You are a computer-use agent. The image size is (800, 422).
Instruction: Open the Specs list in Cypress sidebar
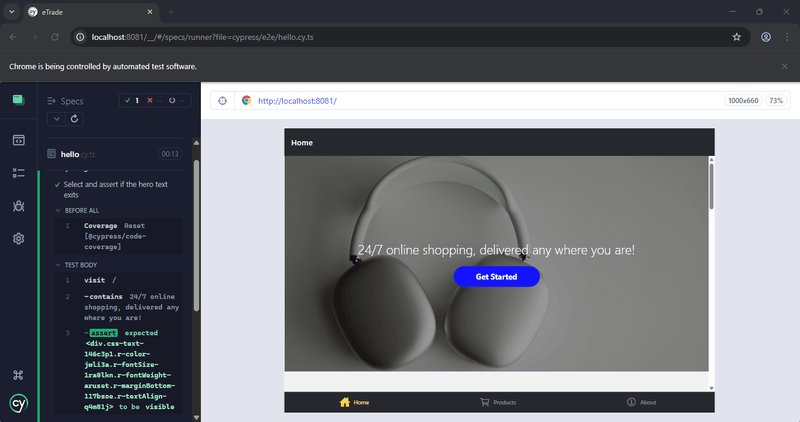pyautogui.click(x=18, y=172)
